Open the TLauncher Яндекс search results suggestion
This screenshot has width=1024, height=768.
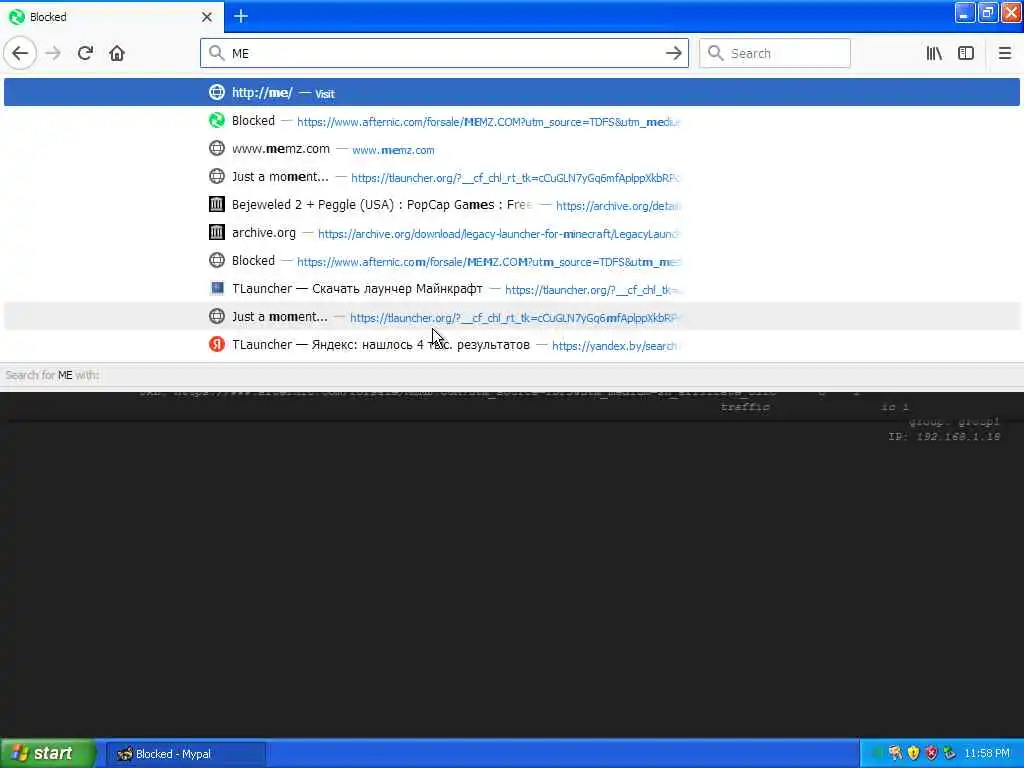tap(511, 345)
